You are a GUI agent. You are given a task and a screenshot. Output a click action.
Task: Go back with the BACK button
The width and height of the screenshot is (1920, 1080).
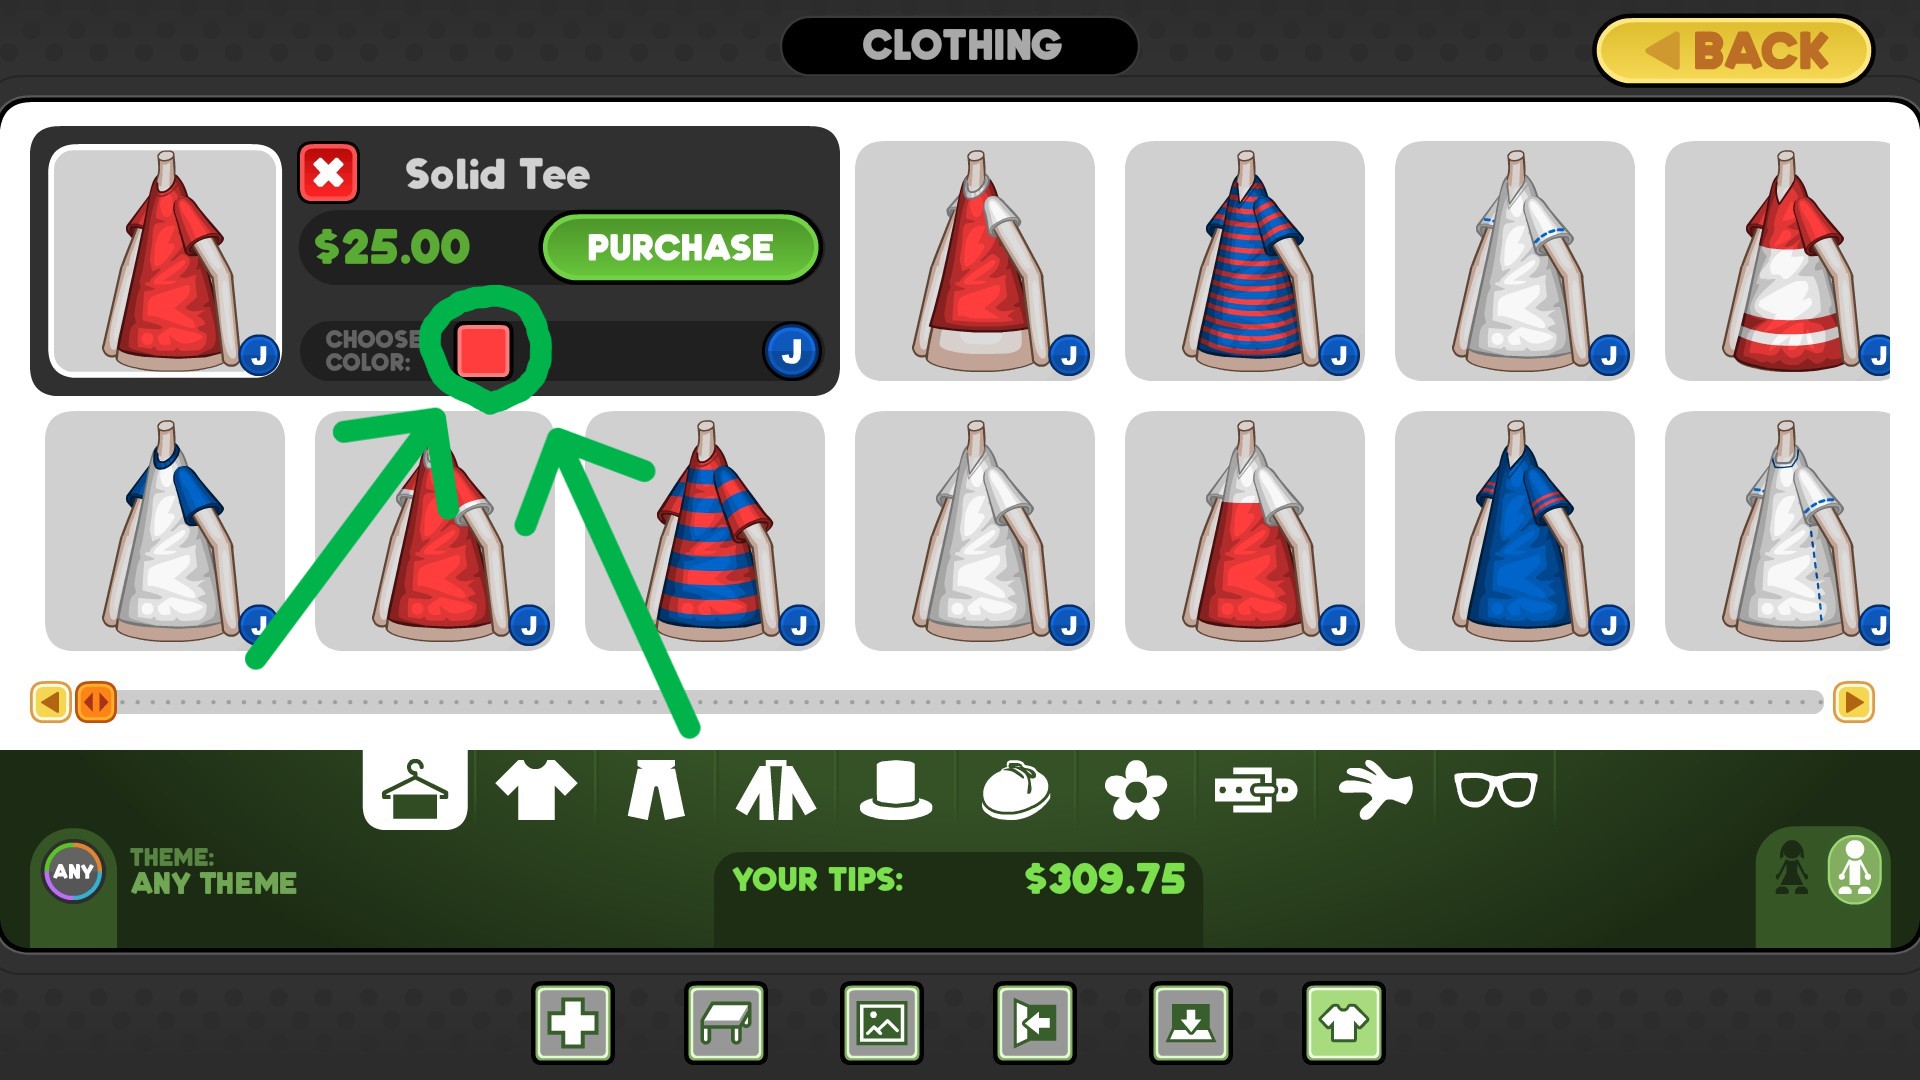1733,50
